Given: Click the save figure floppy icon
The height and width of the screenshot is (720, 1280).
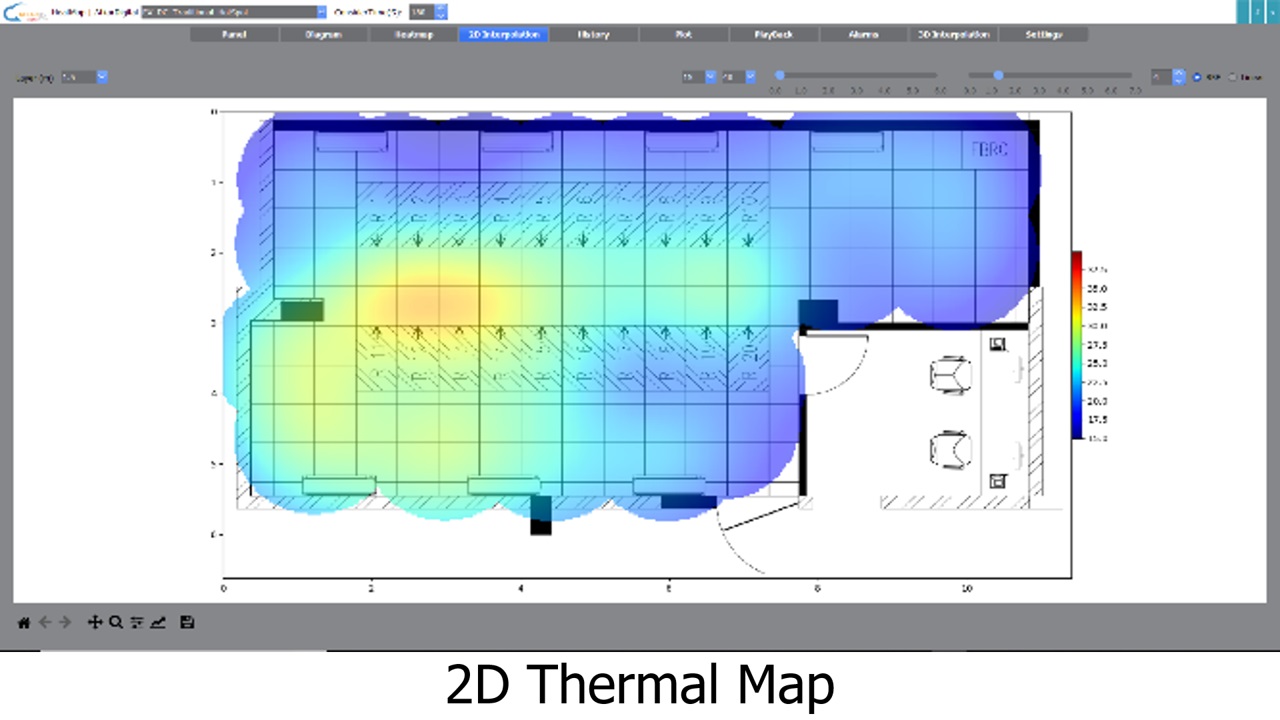Looking at the screenshot, I should pos(187,622).
